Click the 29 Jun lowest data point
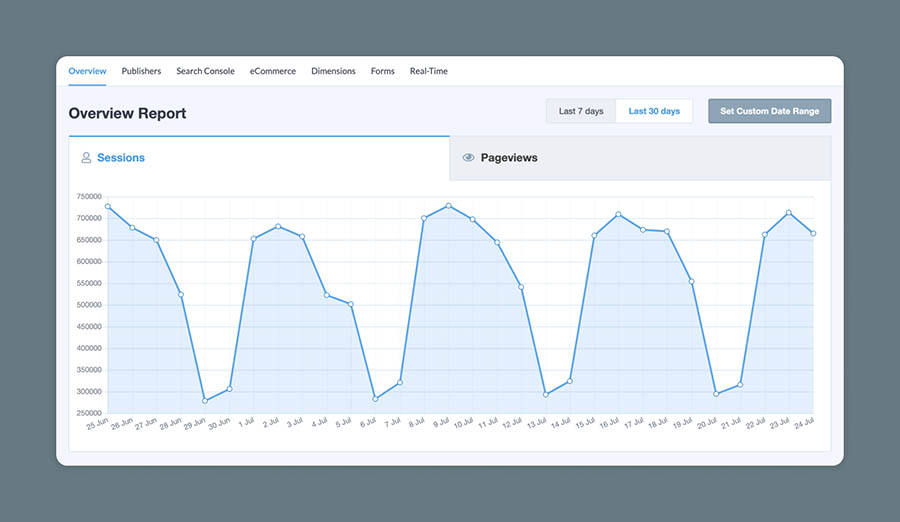900x522 pixels. coord(205,401)
